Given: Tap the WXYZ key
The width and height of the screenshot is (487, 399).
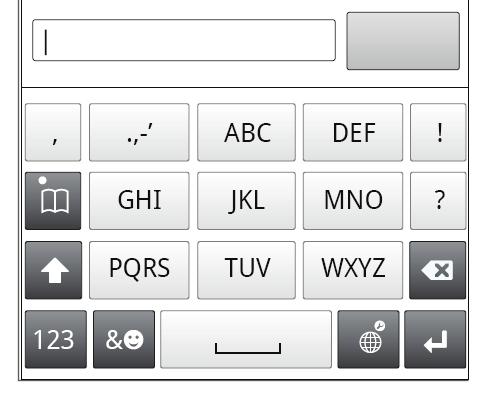Looking at the screenshot, I should click(x=353, y=270).
